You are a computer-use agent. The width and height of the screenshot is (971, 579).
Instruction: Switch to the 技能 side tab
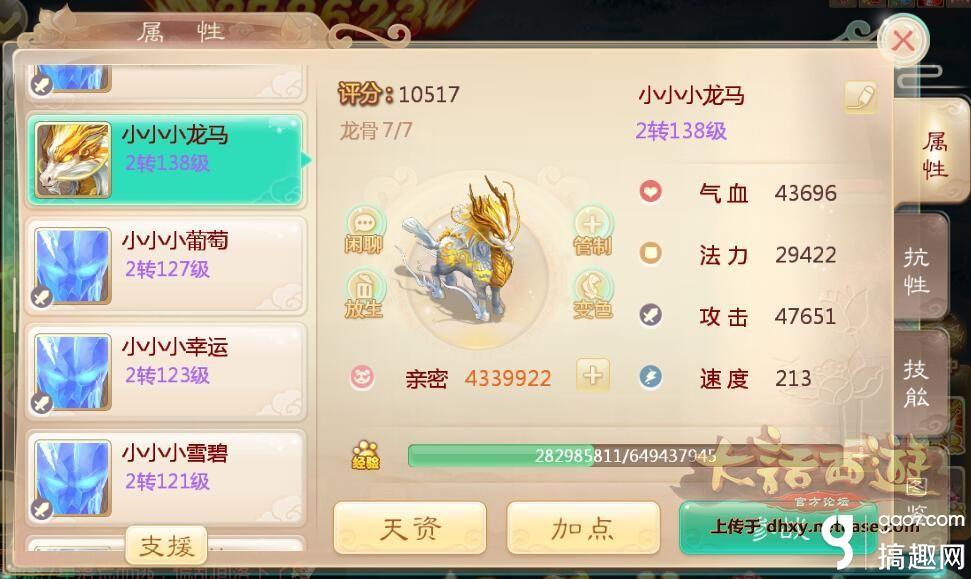click(x=920, y=384)
